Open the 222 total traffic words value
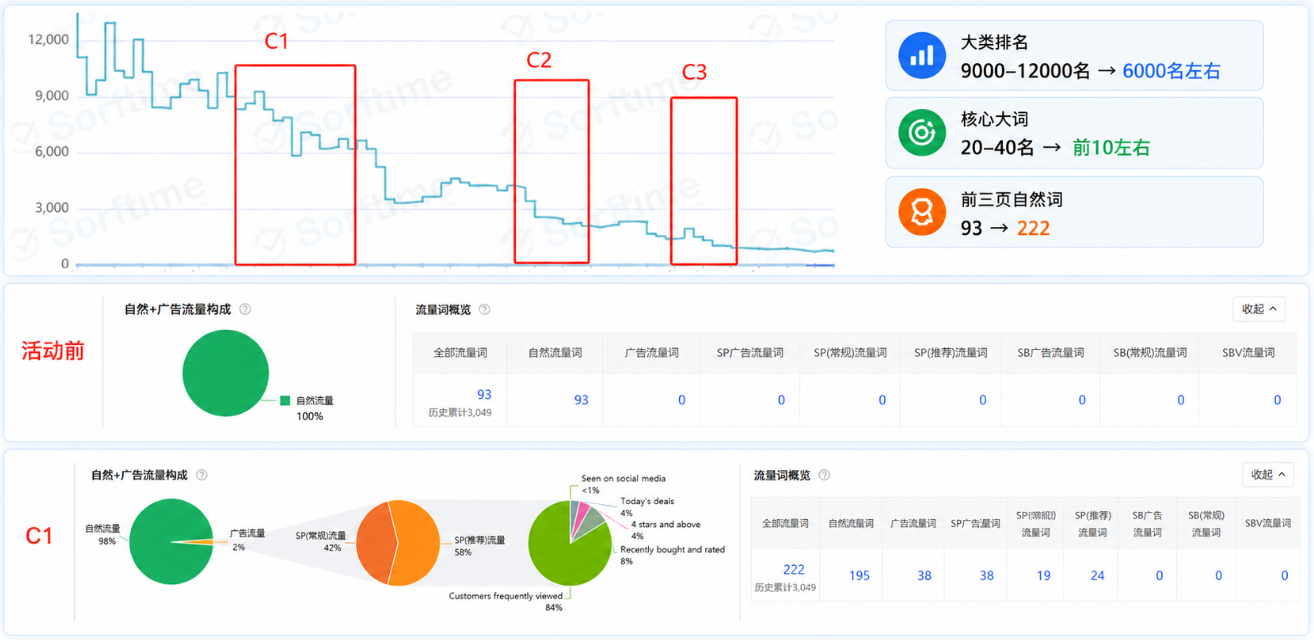1314x640 pixels. click(794, 570)
